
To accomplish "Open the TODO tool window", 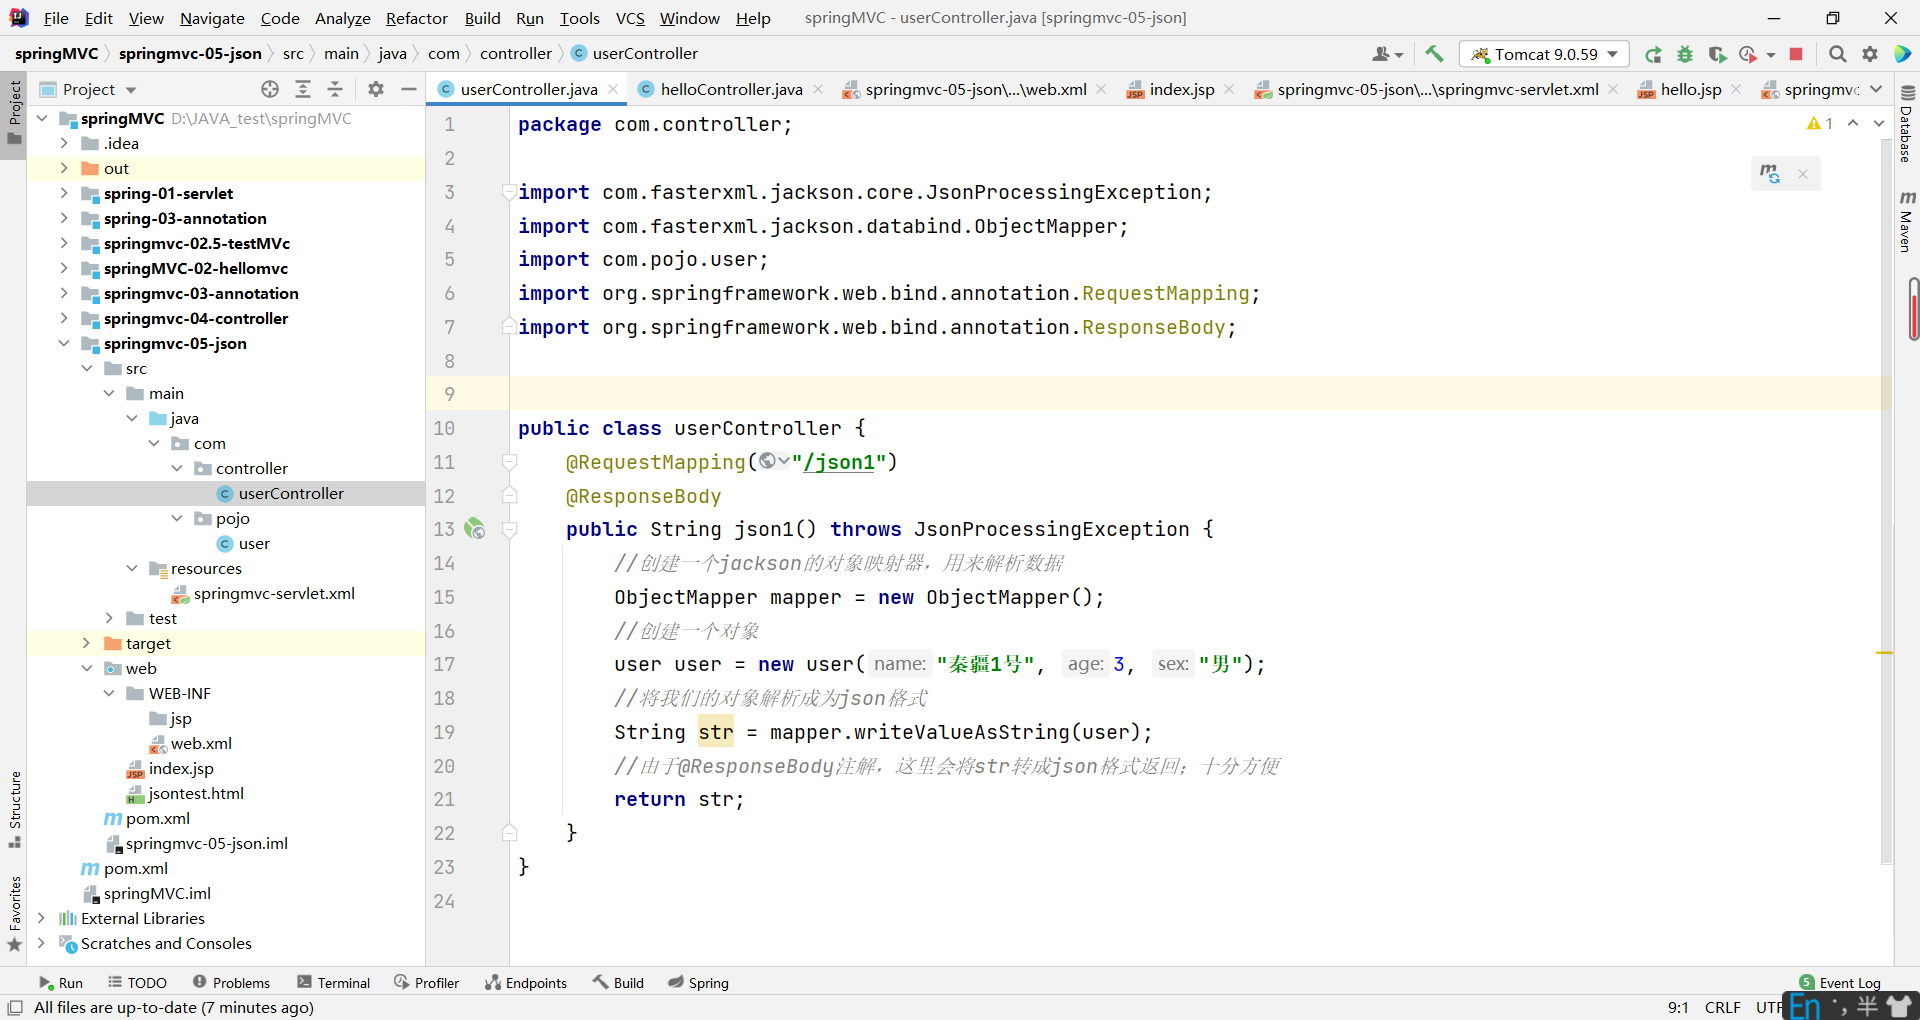I will [x=137, y=983].
